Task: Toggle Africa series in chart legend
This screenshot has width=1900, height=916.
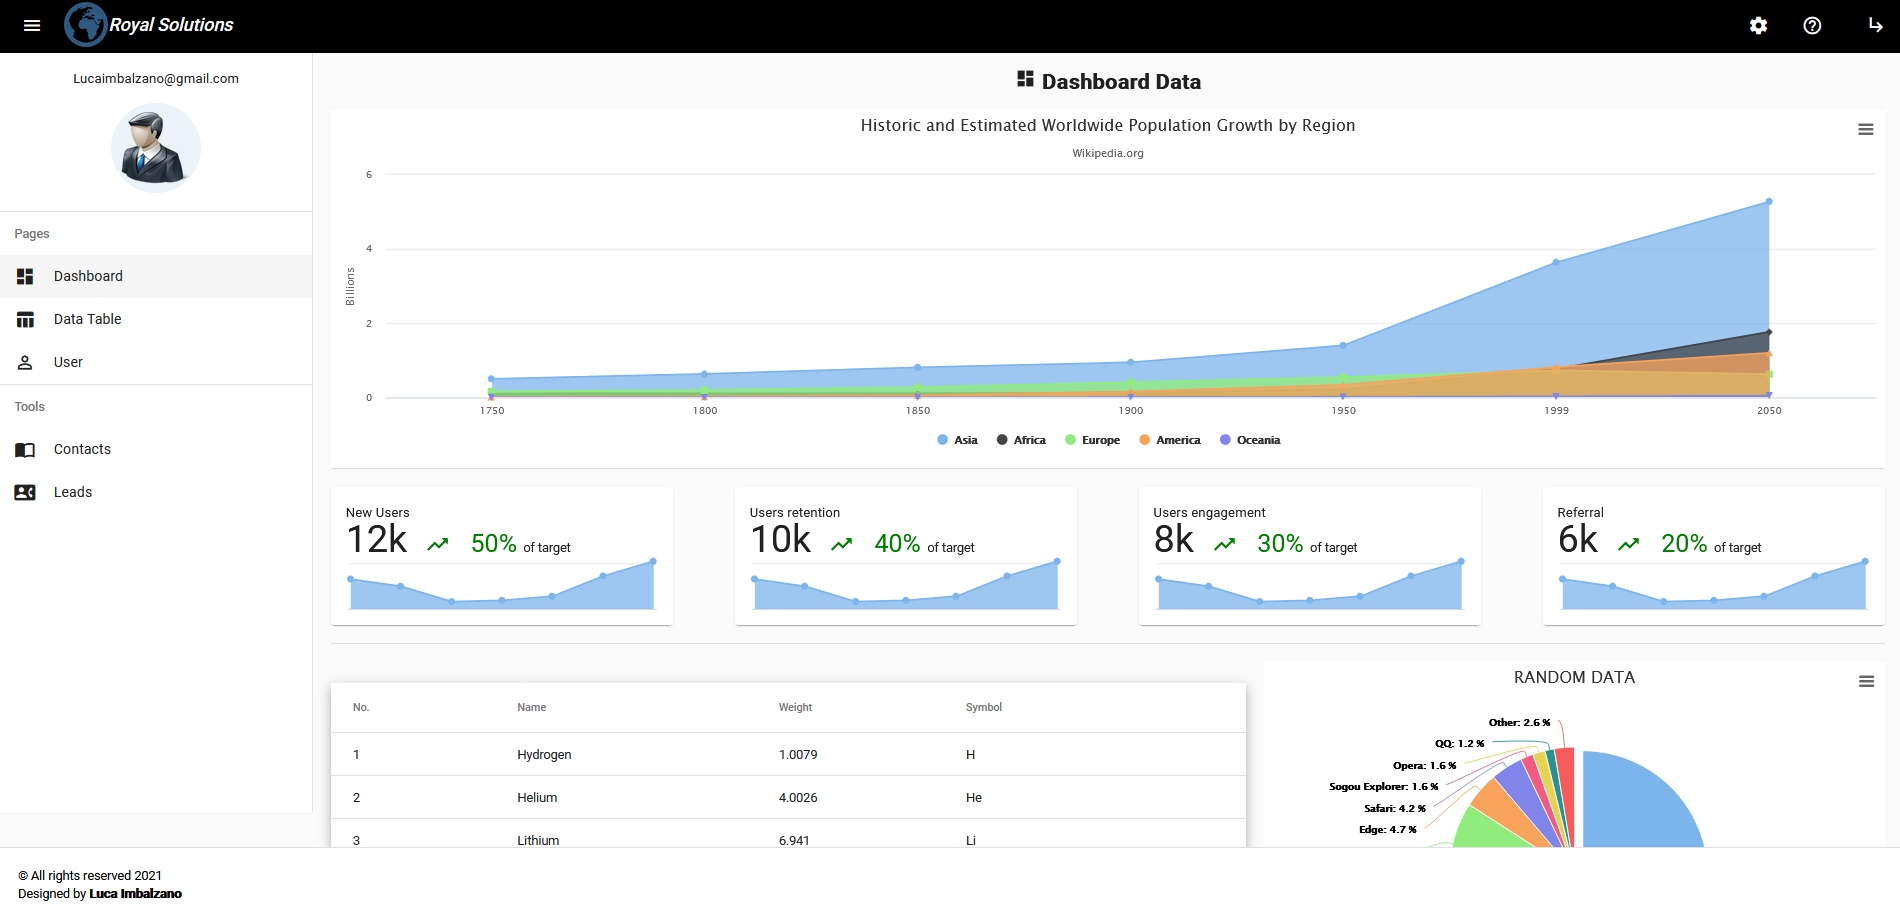Action: [x=1021, y=440]
